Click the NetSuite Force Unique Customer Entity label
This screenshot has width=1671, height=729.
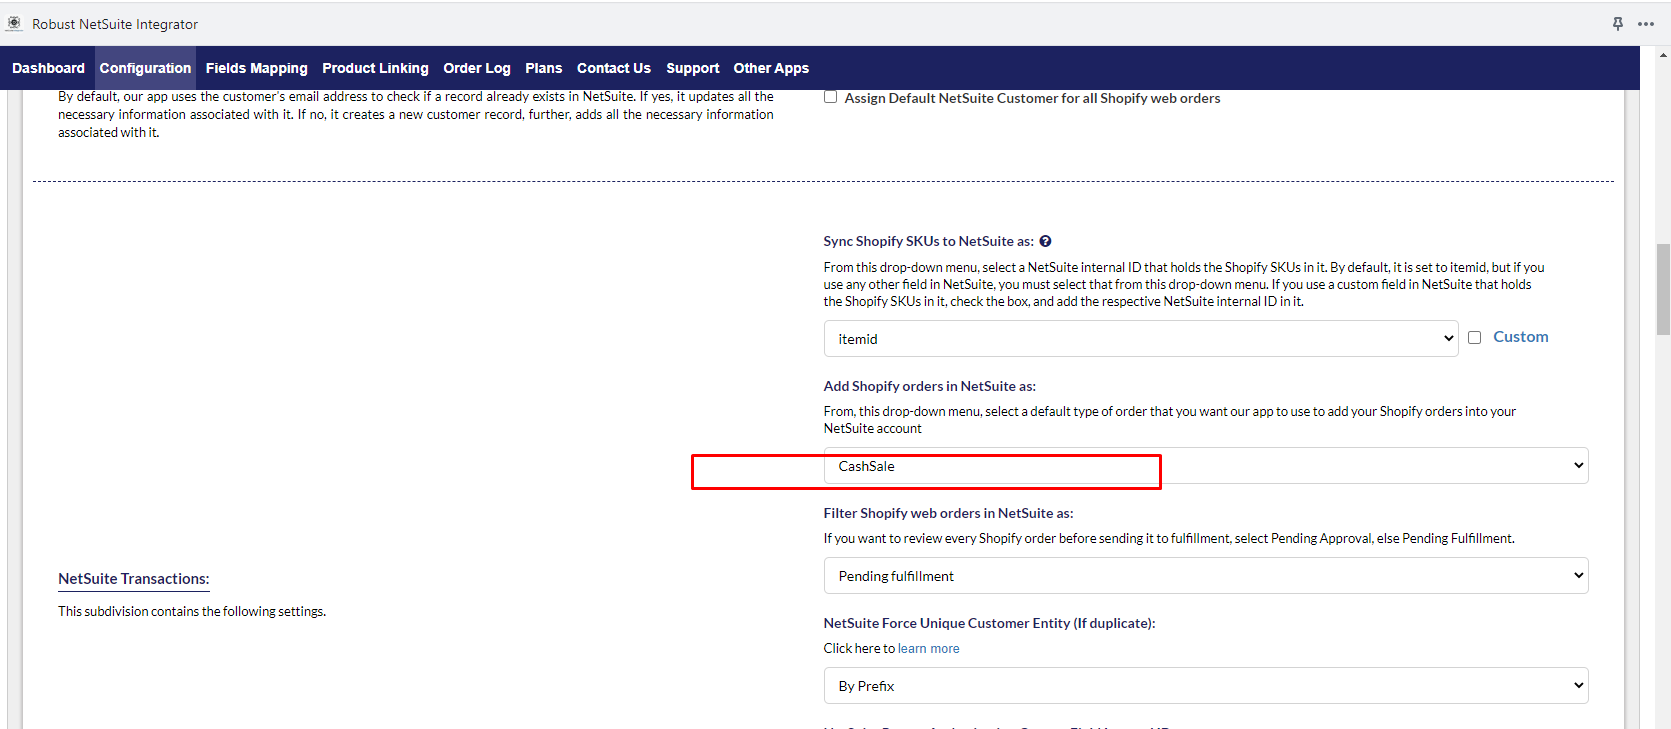(x=990, y=623)
